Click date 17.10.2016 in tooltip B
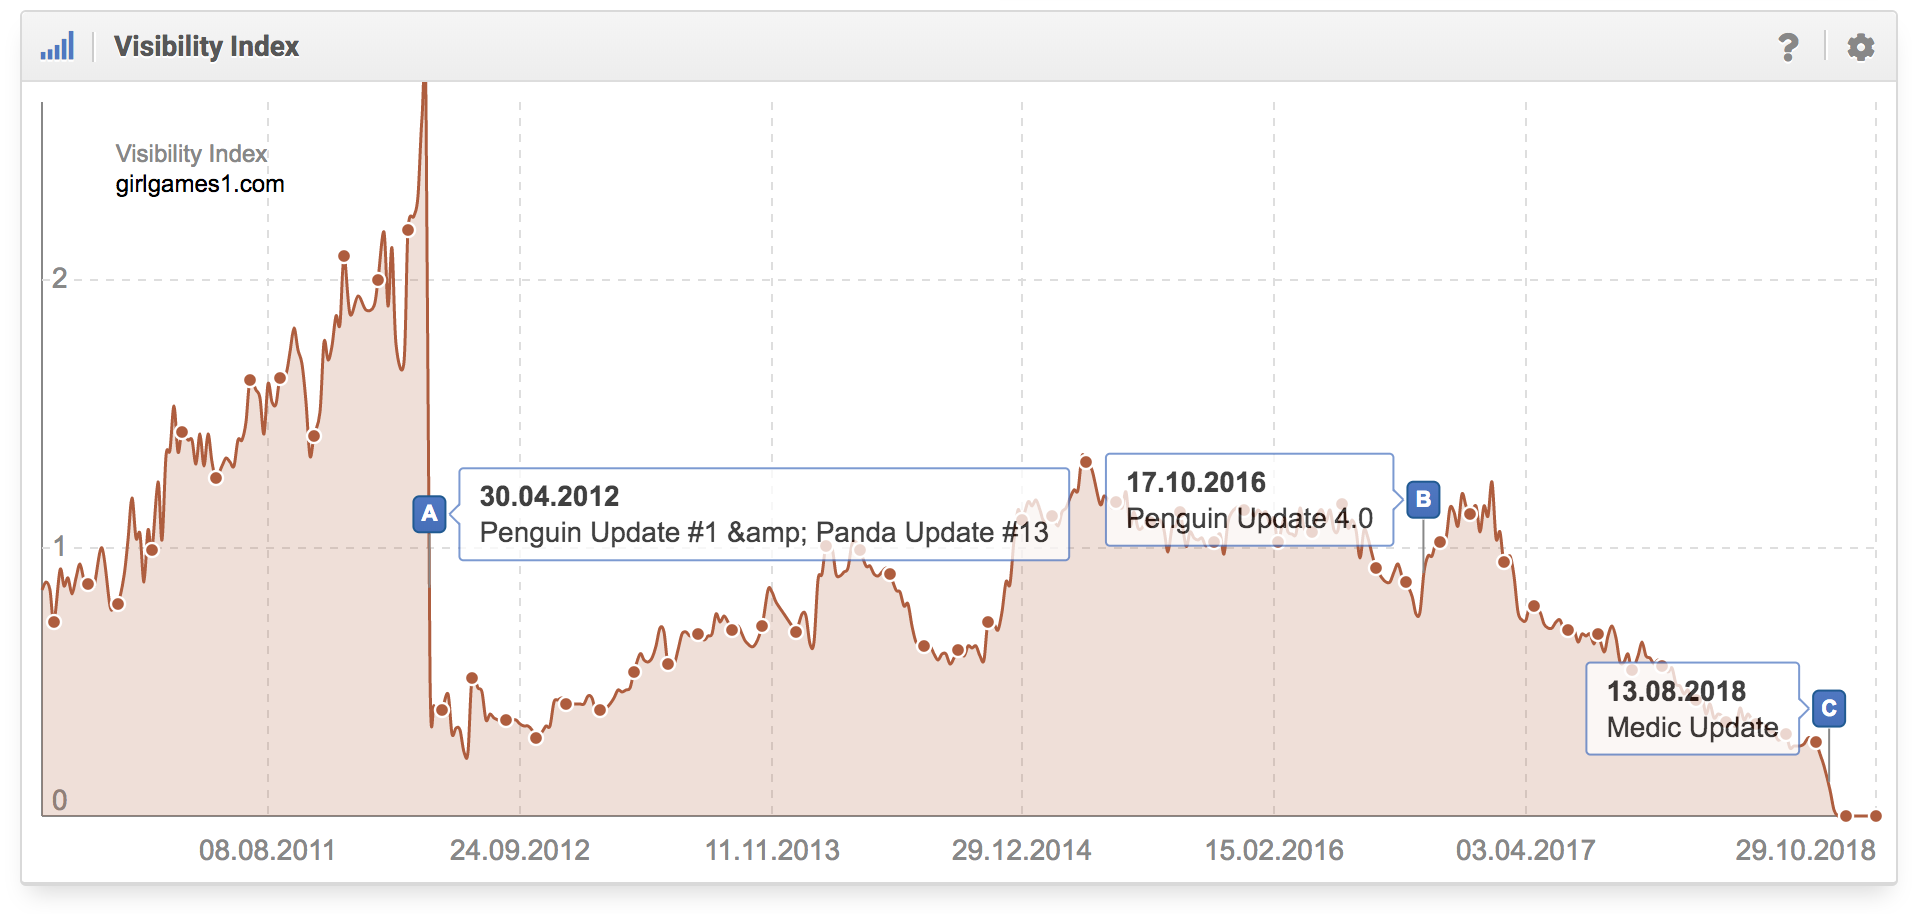 pos(1196,482)
